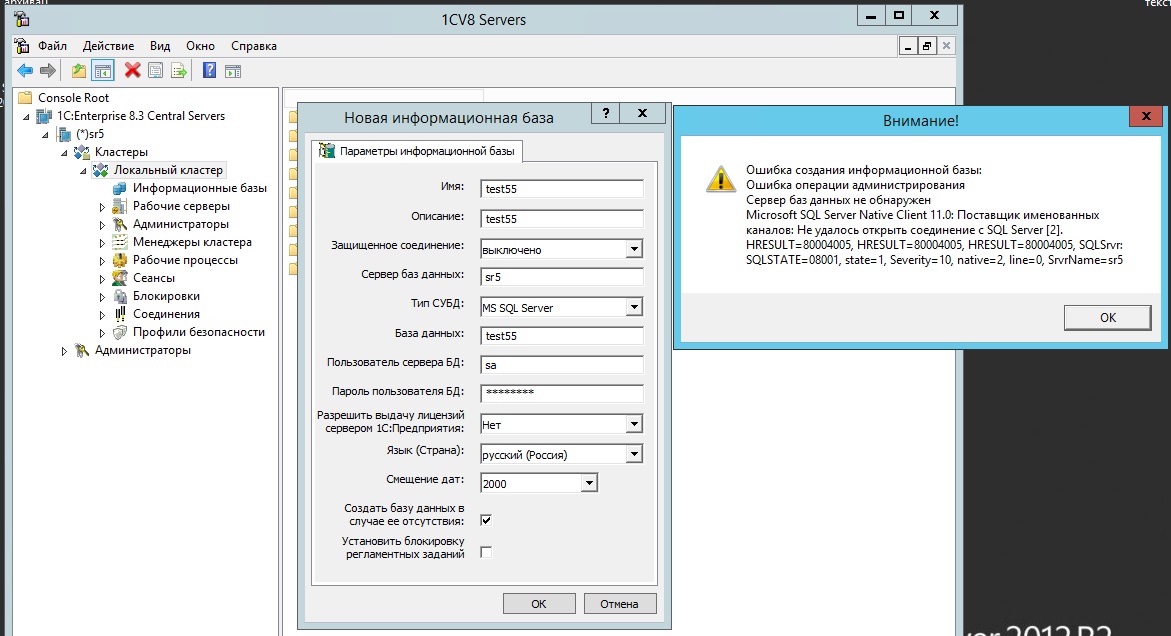Click the Рабочие серверы icon
Image resolution: width=1171 pixels, height=636 pixels.
[x=119, y=206]
